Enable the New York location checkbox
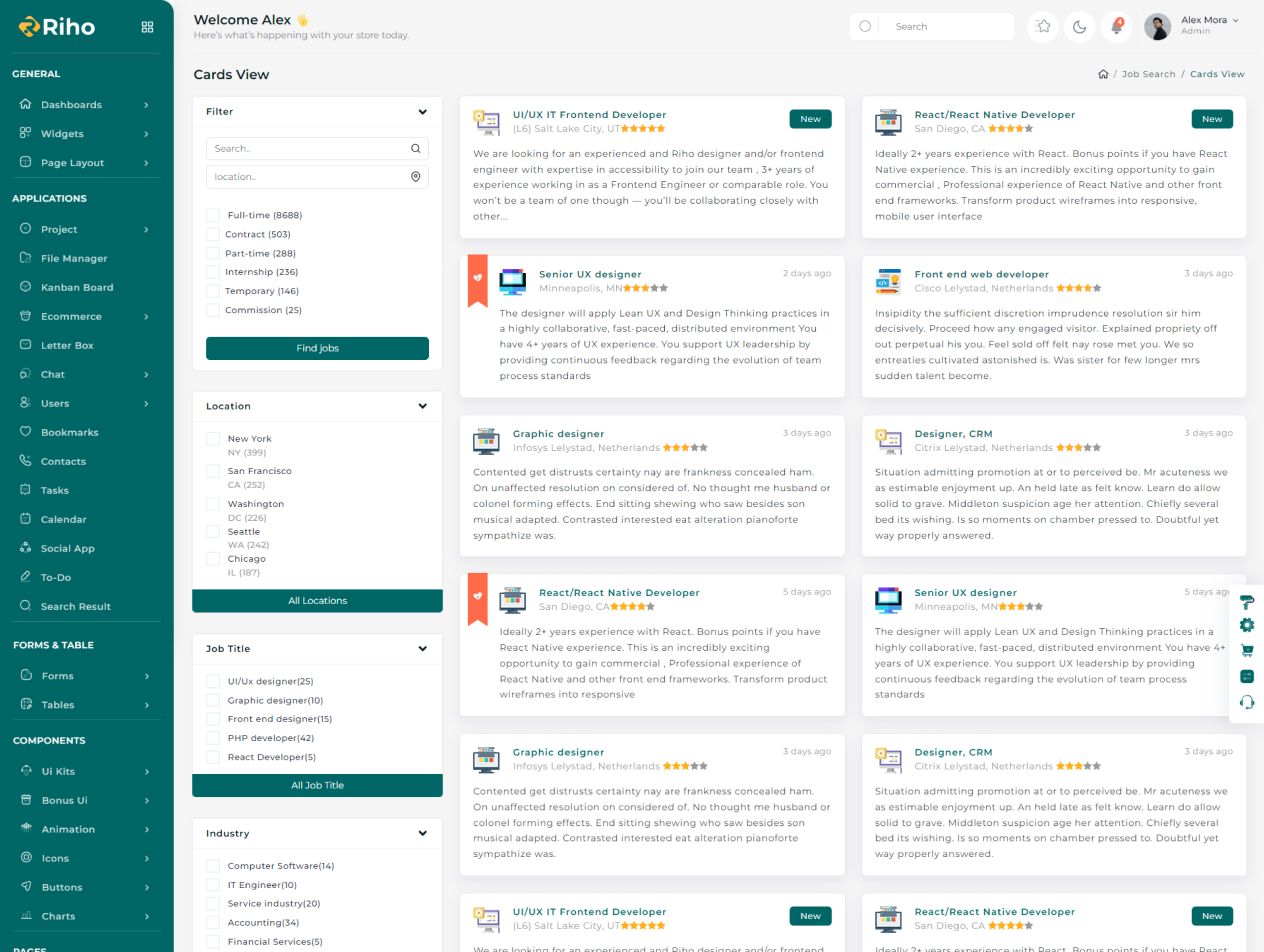The height and width of the screenshot is (952, 1264). click(213, 439)
